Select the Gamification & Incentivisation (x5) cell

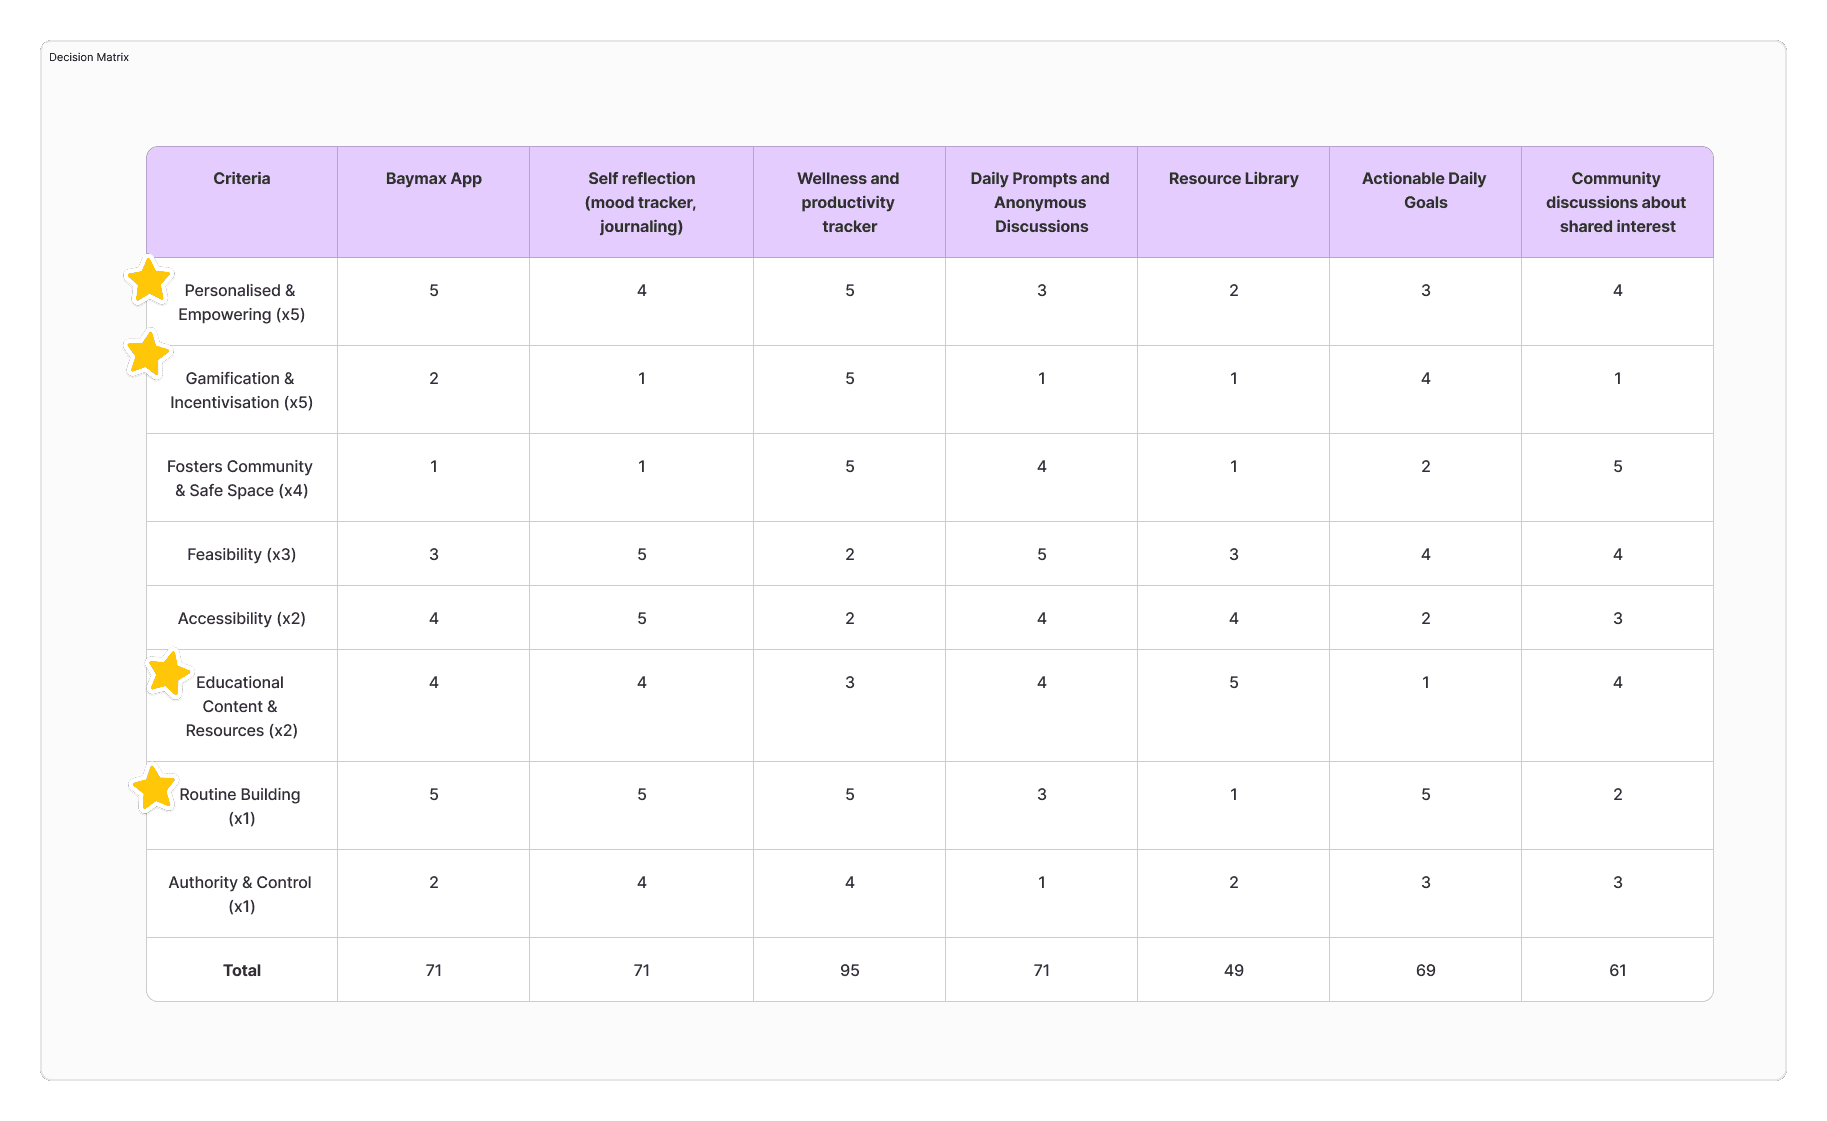(x=242, y=390)
